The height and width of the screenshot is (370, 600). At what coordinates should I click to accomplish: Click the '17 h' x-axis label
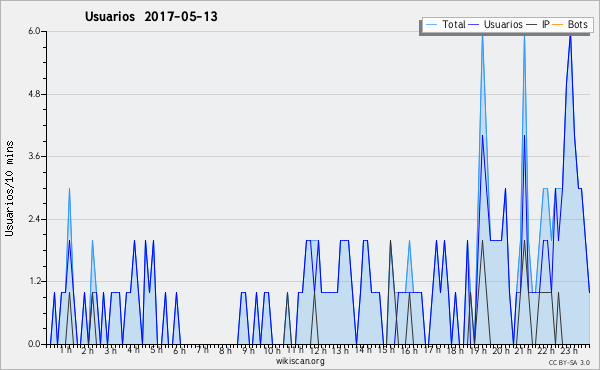(432, 350)
